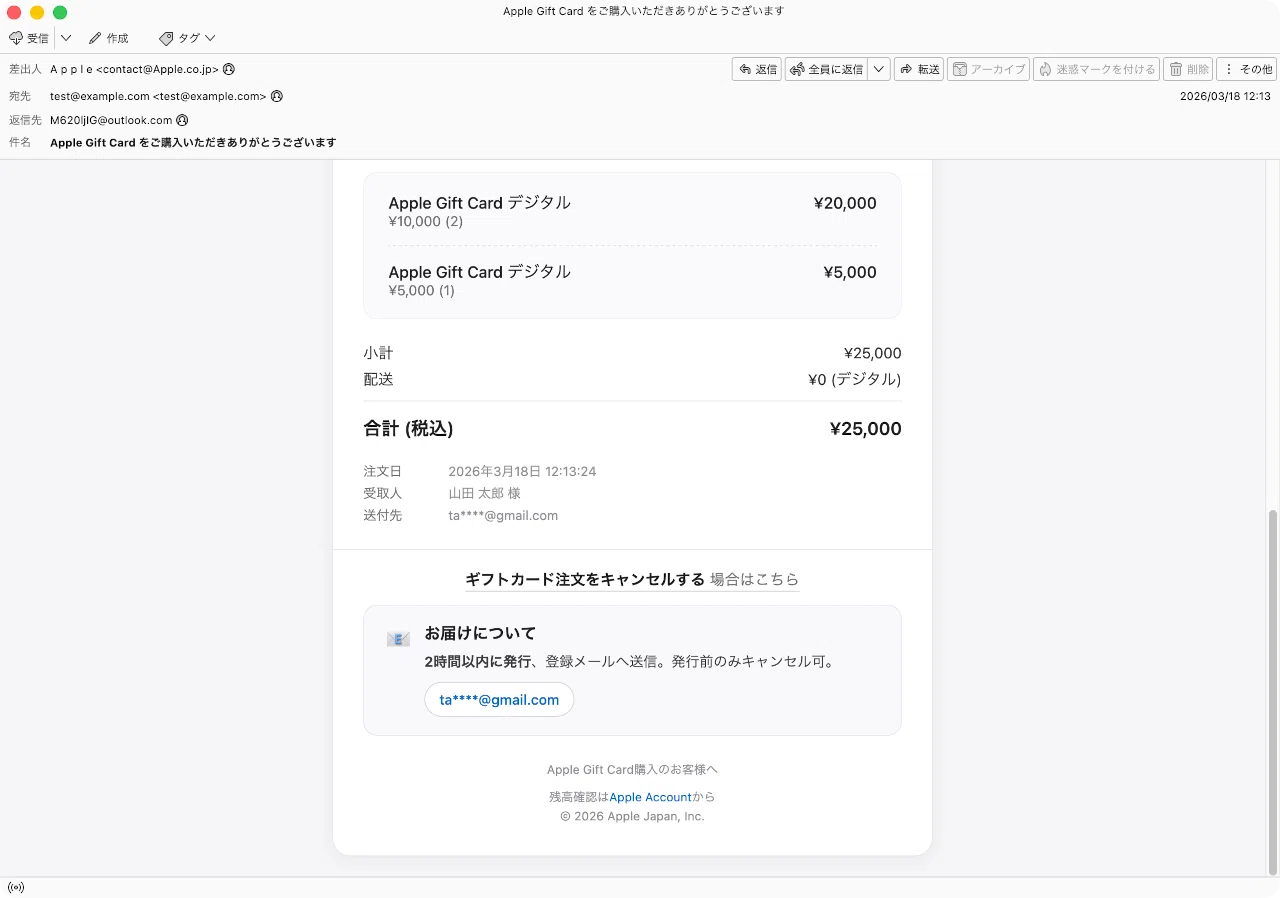Open the Apple Account link in footer
Viewport: 1280px width, 898px height.
650,797
